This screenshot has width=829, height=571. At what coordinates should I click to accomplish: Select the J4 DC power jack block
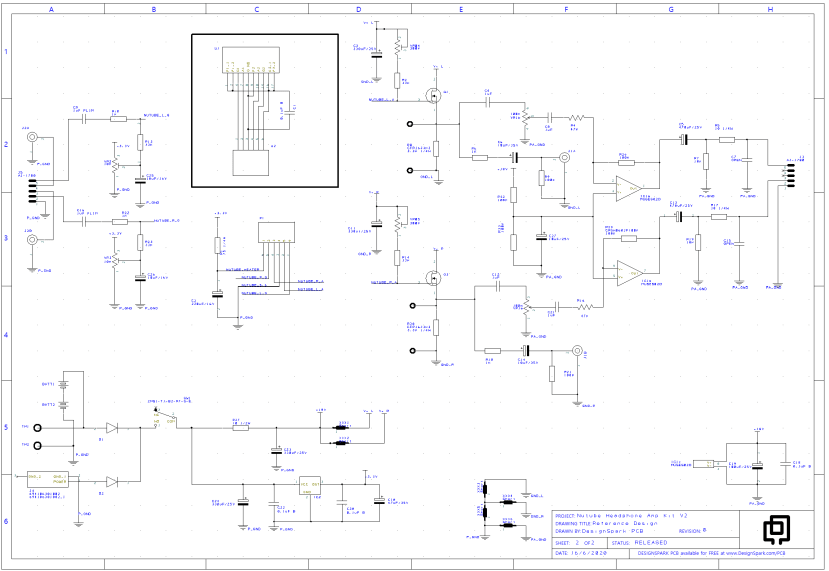point(48,480)
